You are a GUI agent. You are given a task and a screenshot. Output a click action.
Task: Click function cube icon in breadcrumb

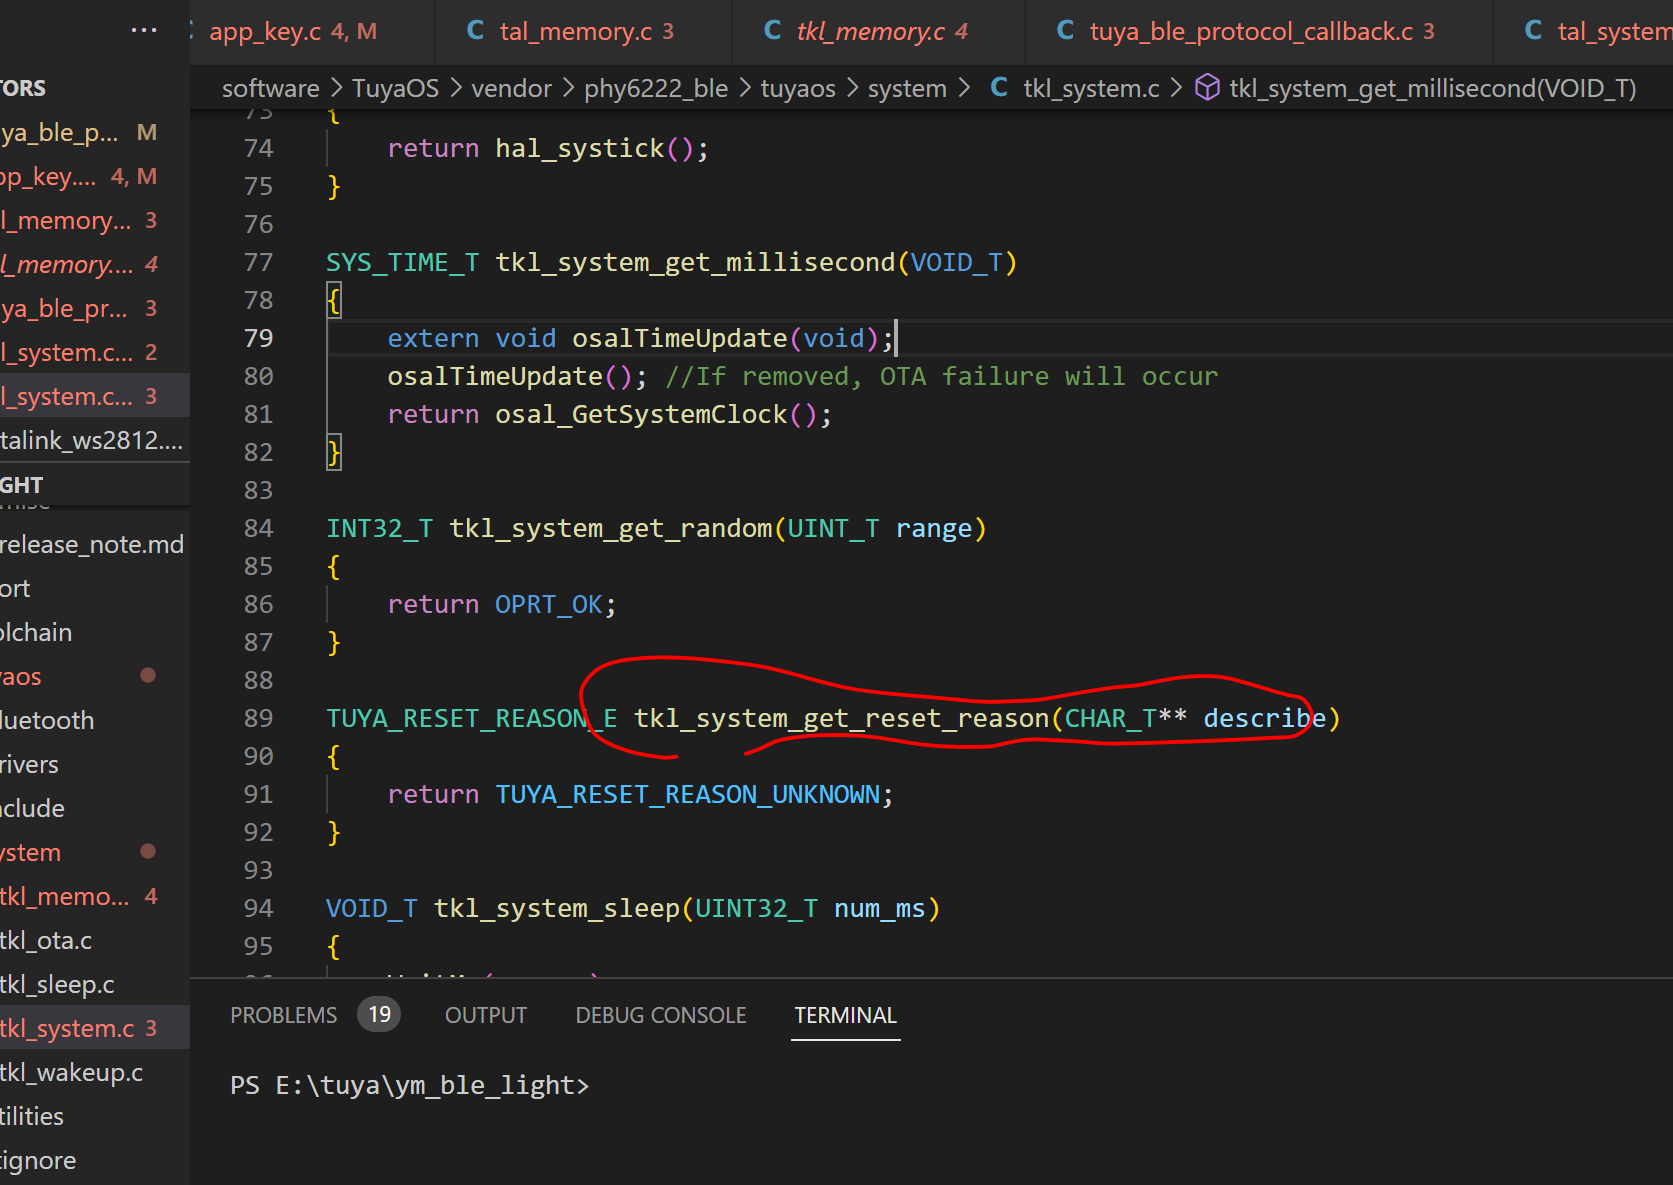[x=1208, y=88]
